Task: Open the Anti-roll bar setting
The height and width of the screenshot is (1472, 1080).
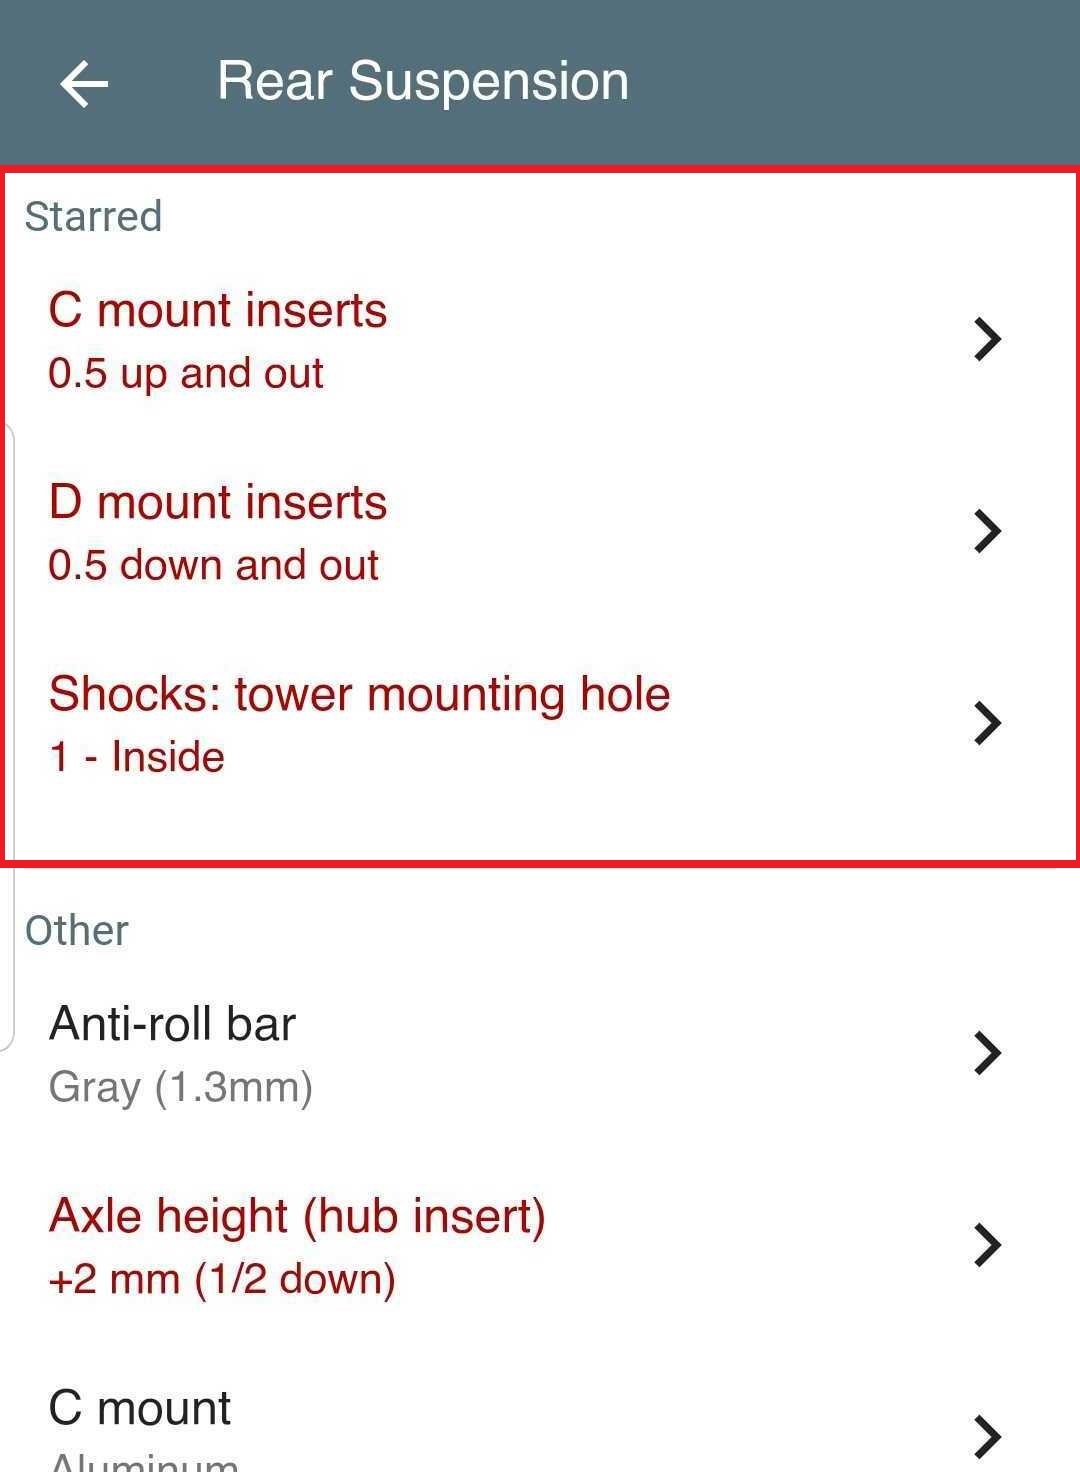Action: (x=172, y=1024)
